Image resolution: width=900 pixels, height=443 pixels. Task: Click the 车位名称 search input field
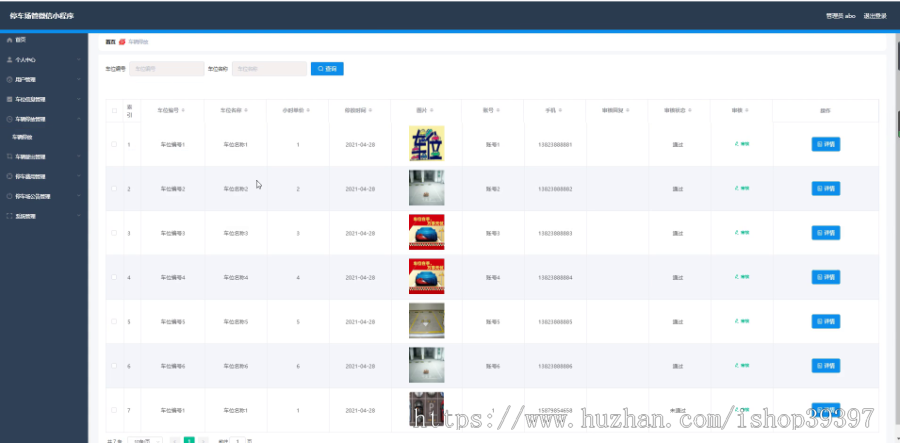269,69
